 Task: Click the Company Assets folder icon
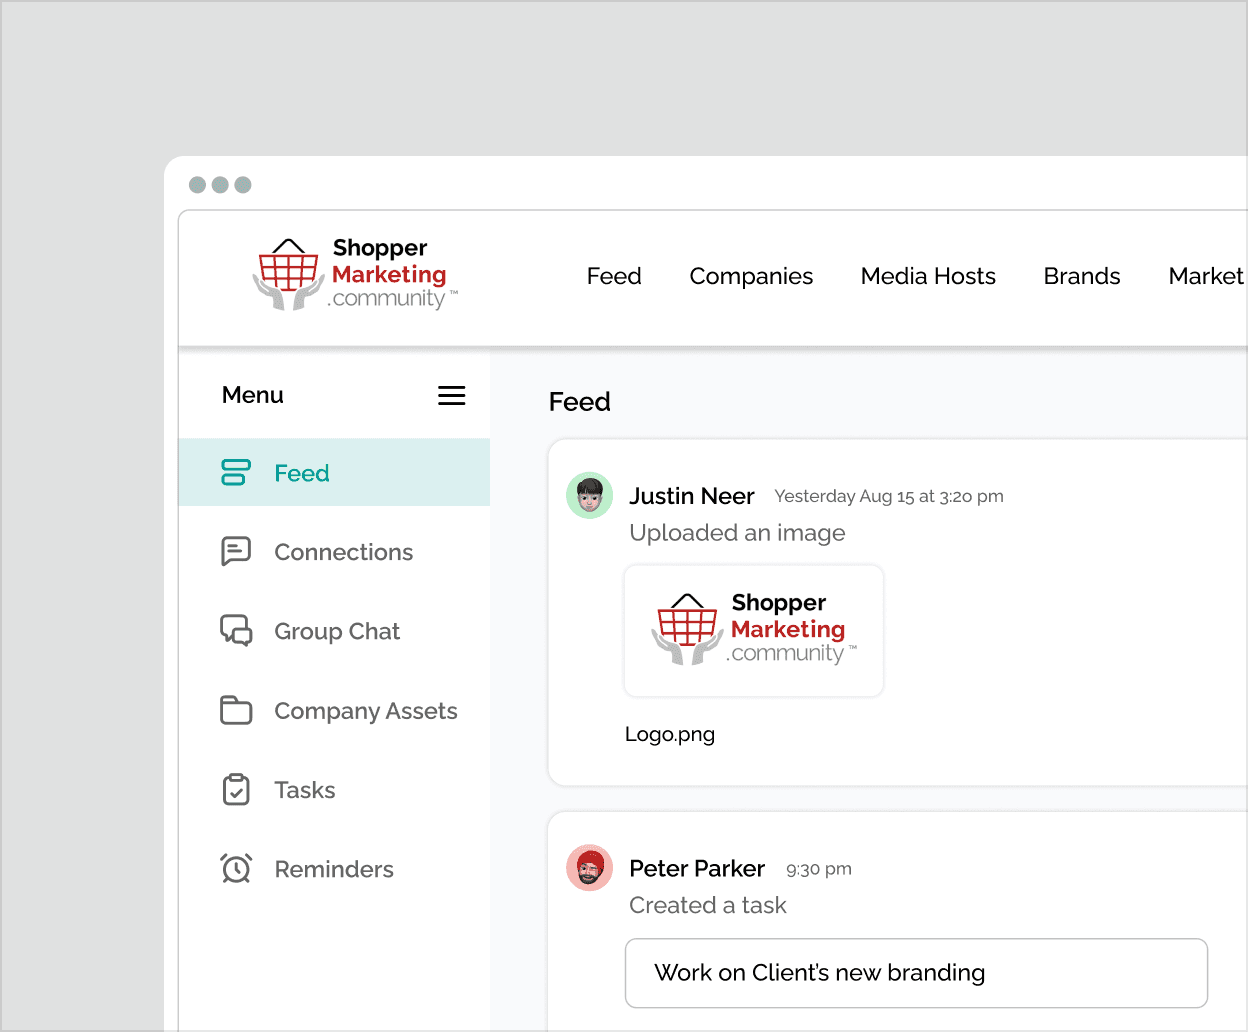[236, 710]
